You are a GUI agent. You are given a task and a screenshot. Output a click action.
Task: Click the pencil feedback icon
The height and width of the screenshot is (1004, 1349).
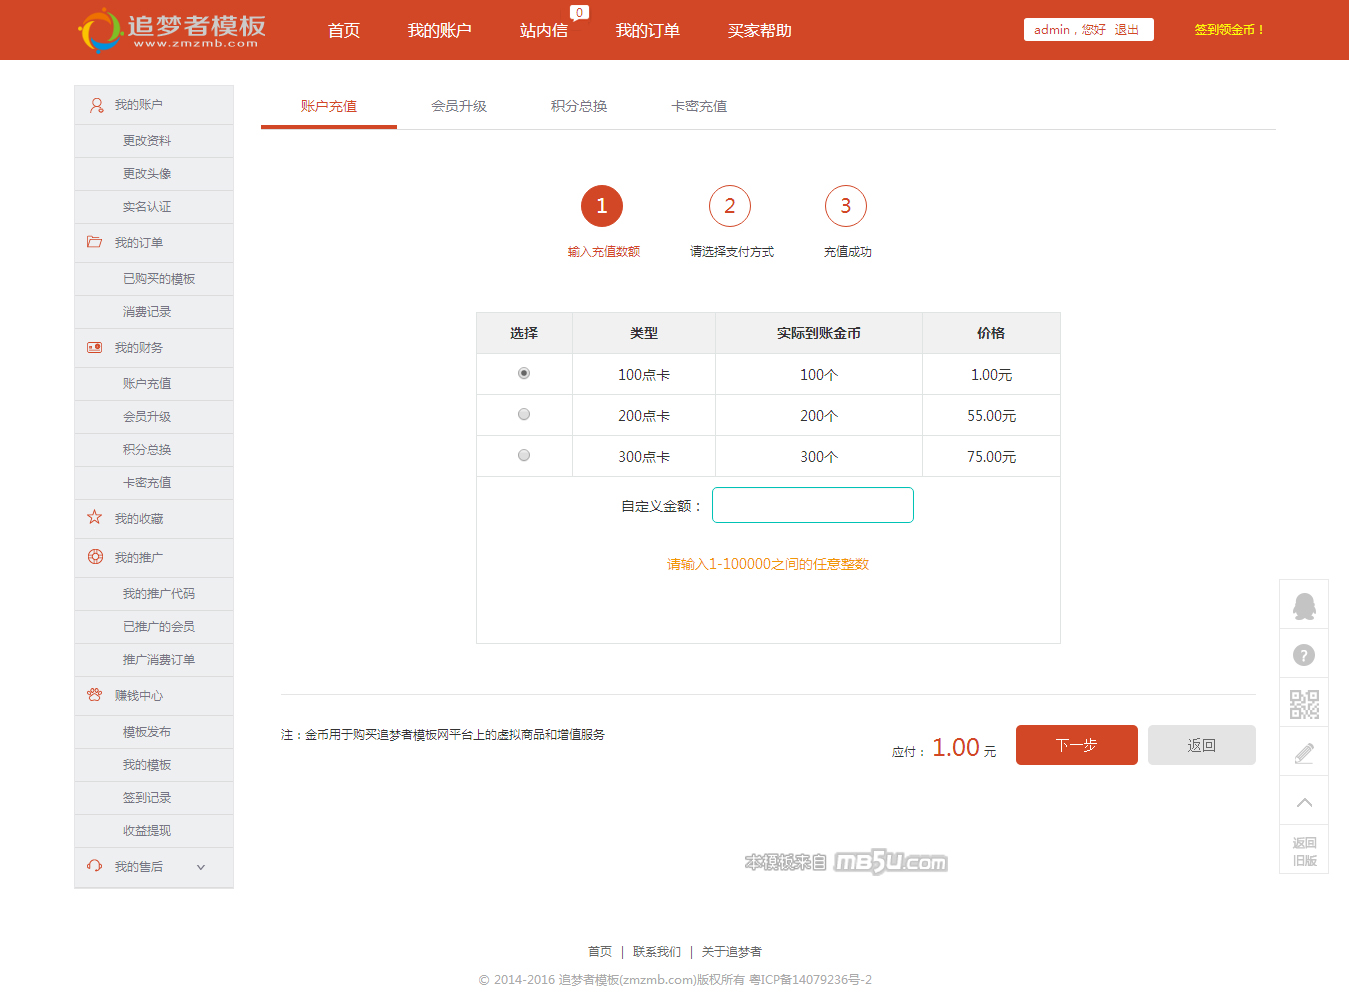[1304, 753]
